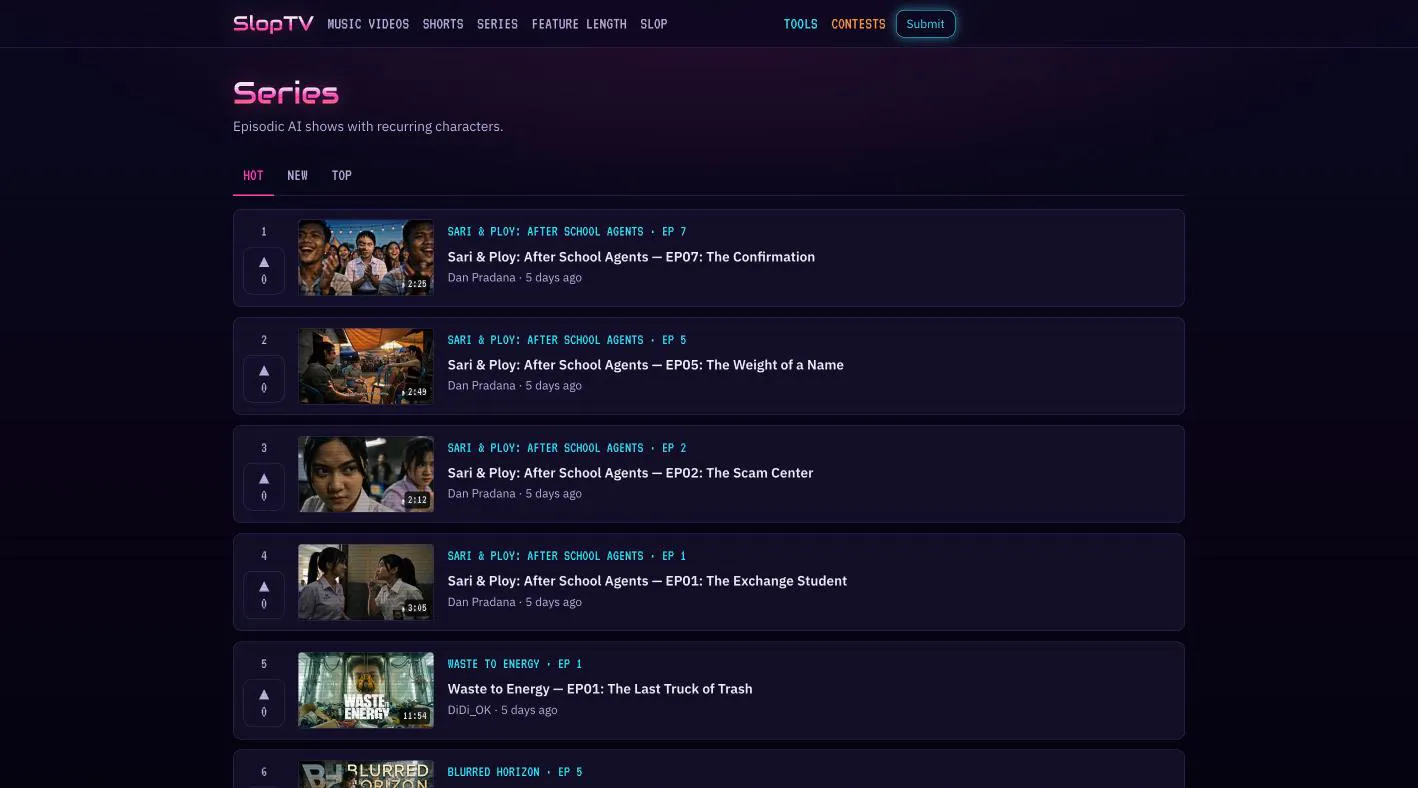Screen dimensions: 1418x788
Task: Open Feature Length section
Action: coord(579,24)
